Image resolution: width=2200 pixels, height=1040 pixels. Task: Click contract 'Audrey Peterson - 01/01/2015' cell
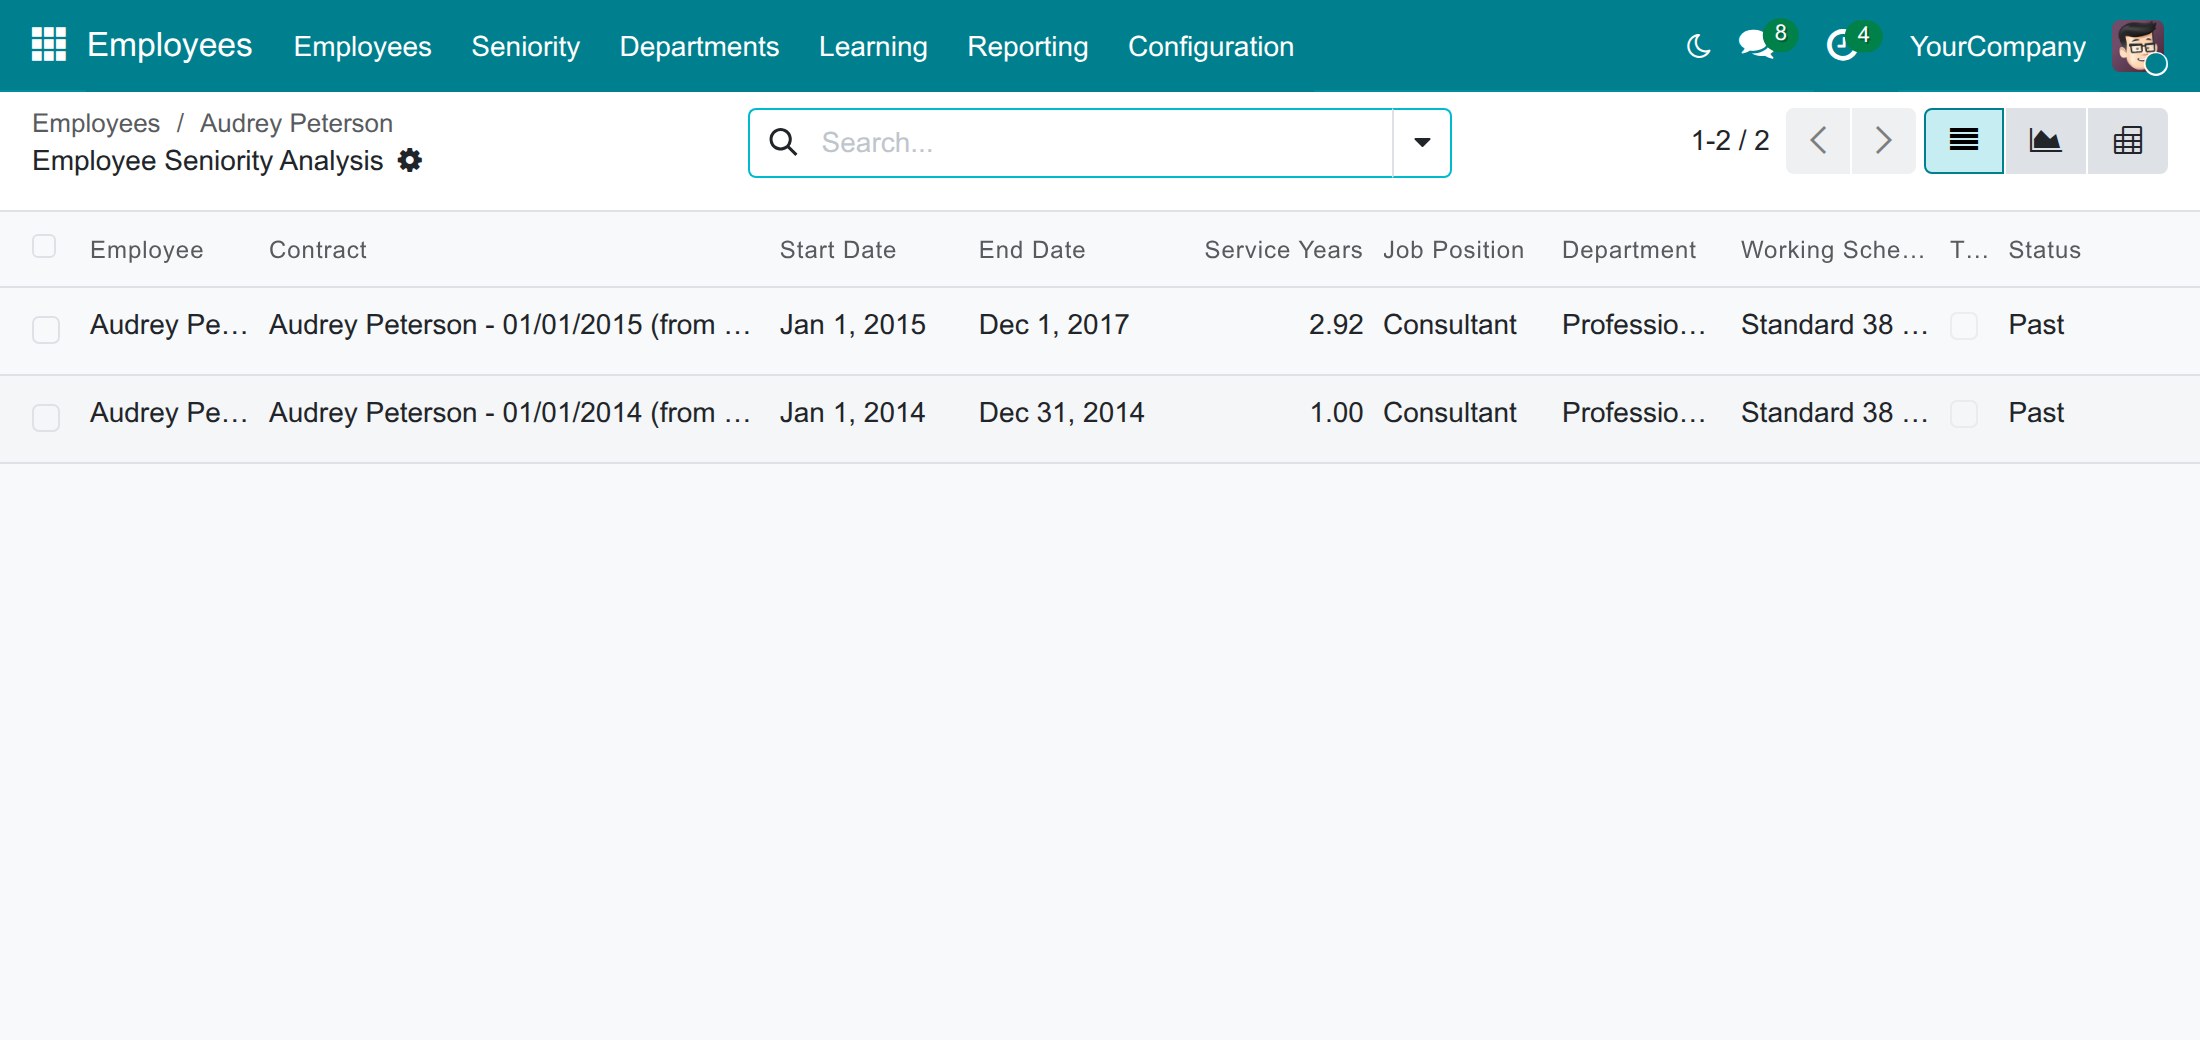click(x=510, y=325)
